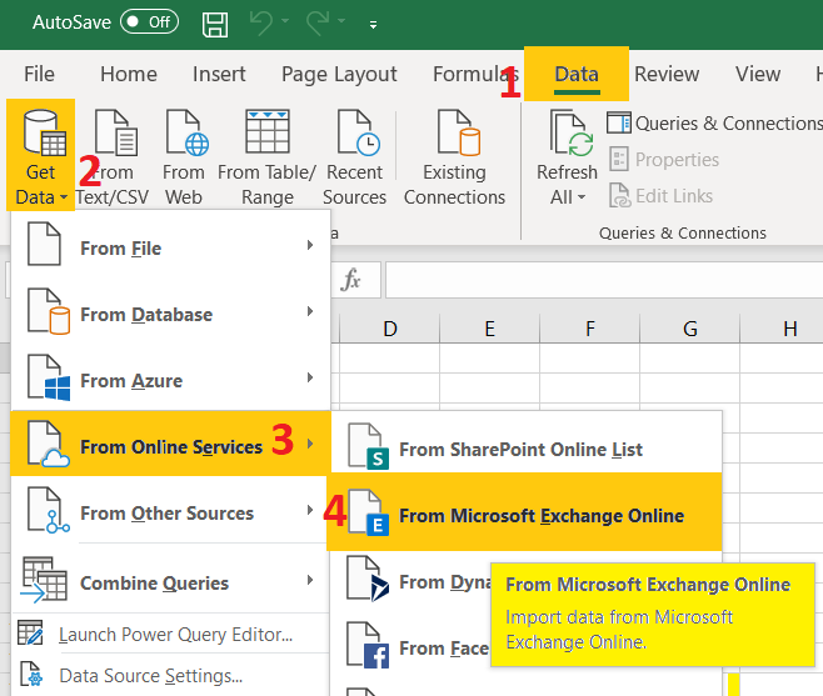
Task: Open the Undo history dropdown arrow
Action: point(285,21)
